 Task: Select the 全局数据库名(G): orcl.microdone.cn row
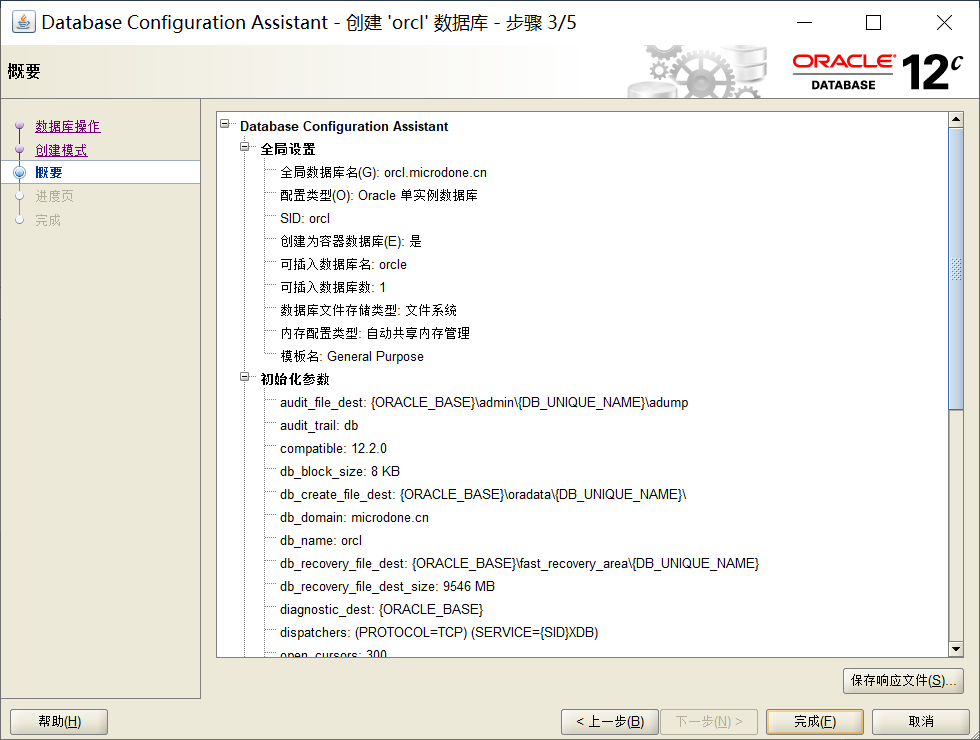[x=383, y=172]
